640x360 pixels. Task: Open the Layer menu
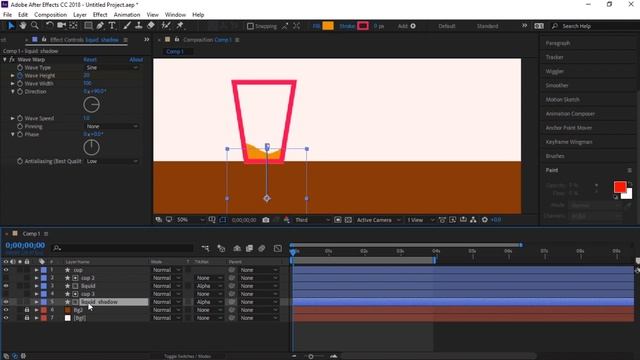coord(80,15)
